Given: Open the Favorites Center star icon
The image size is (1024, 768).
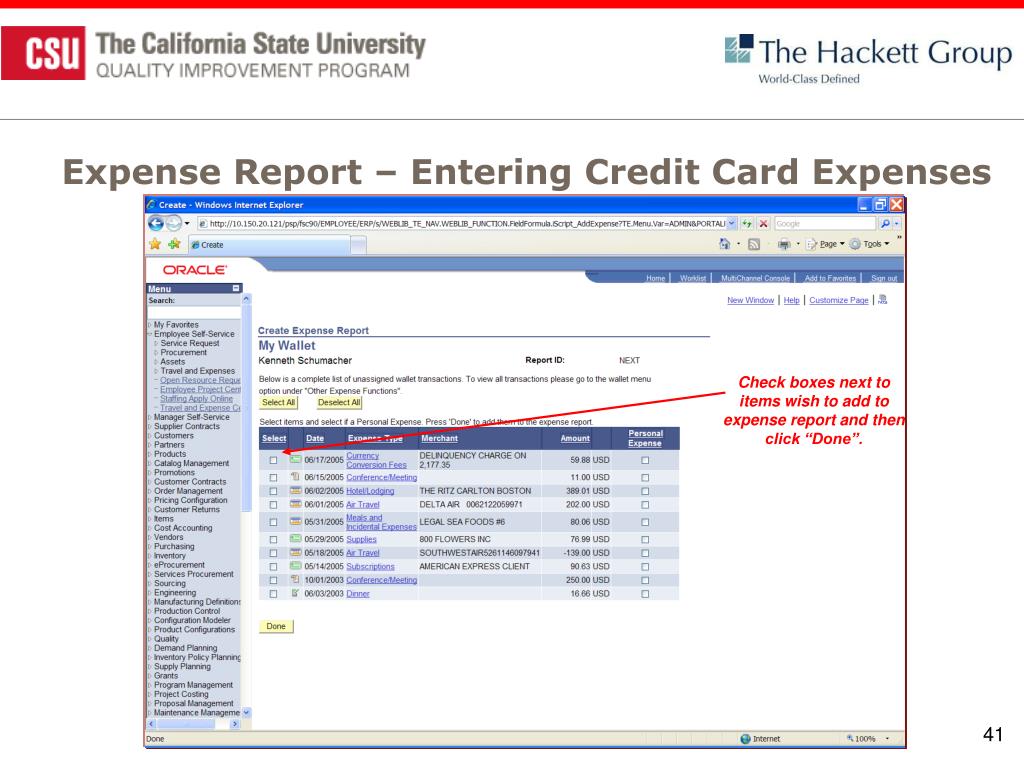Looking at the screenshot, I should (155, 244).
